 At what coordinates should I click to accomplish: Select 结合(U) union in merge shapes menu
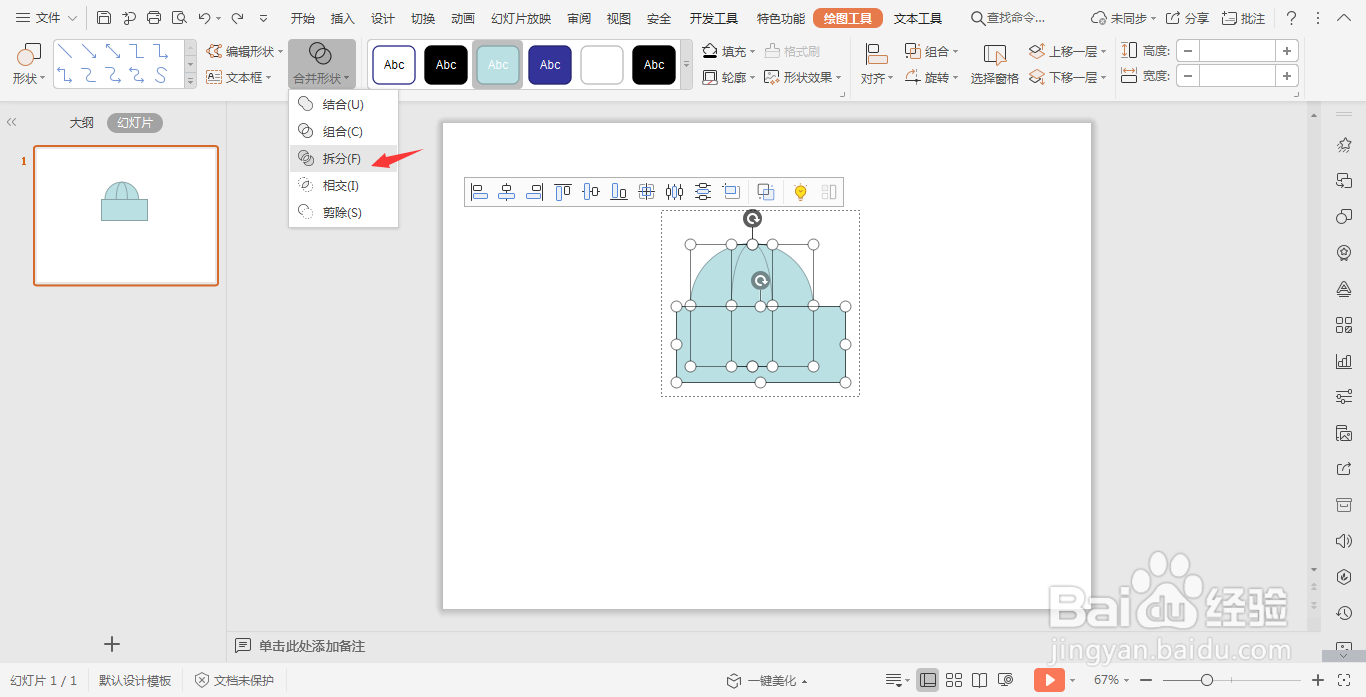(343, 104)
